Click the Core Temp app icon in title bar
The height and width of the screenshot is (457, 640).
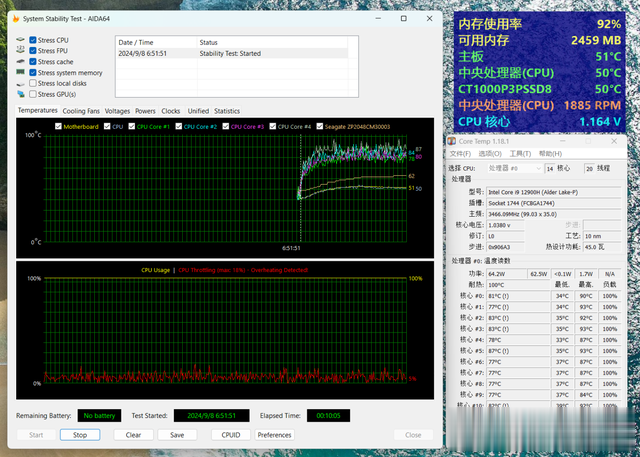[x=451, y=141]
